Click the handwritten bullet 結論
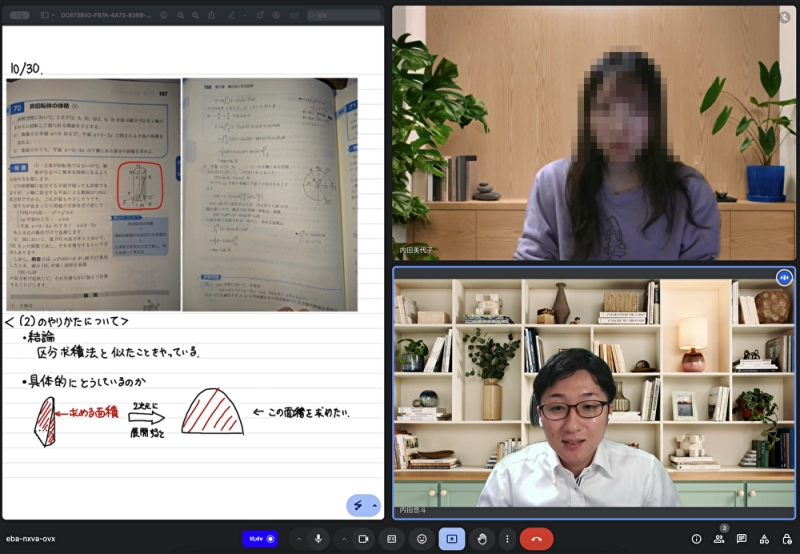The image size is (800, 554). (x=39, y=337)
